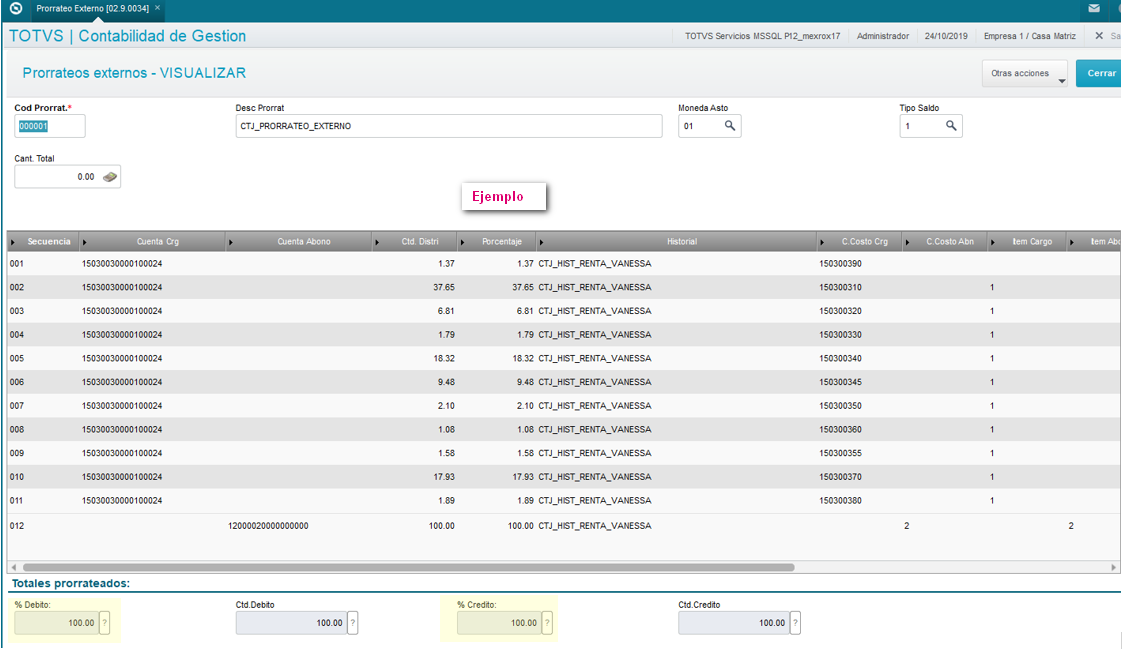1122x651 pixels.
Task: Click Ctd. Distri value 37.65
Action: click(x=444, y=288)
